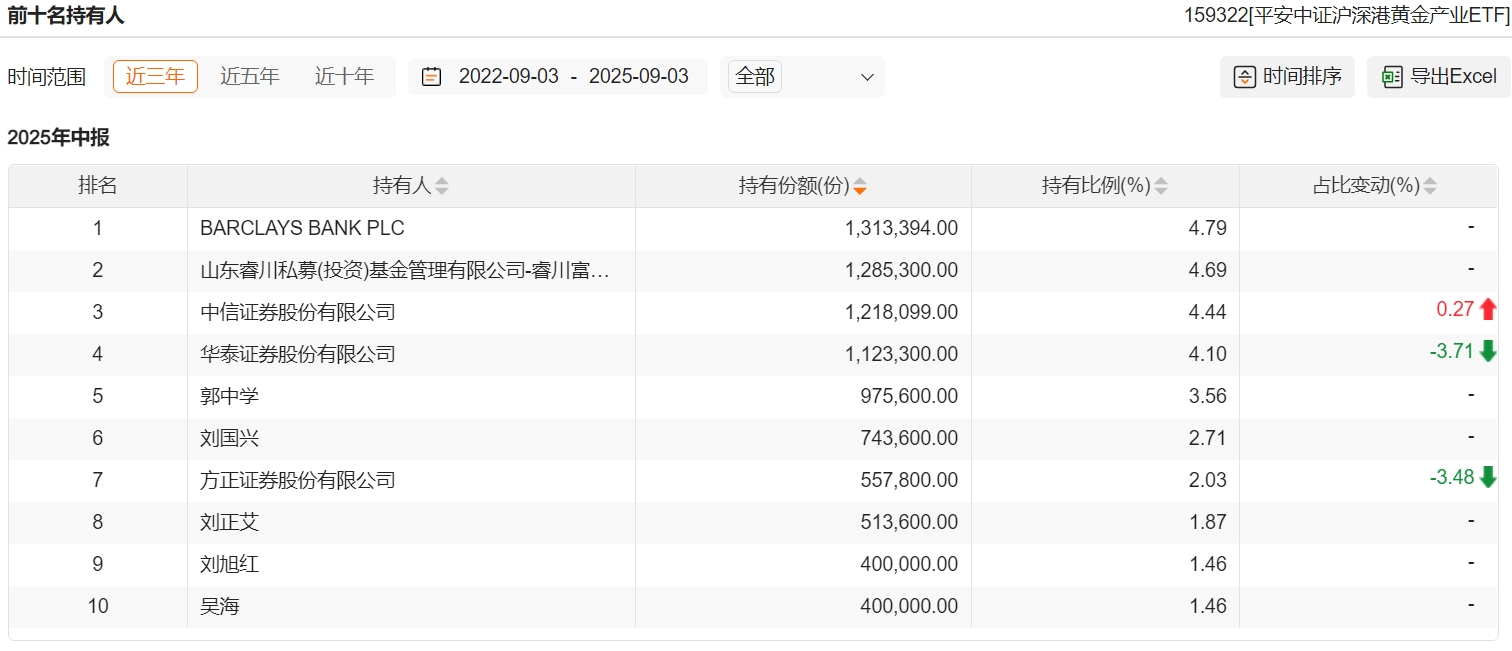Click the 时间排序 button
The image size is (1512, 651).
[1288, 77]
